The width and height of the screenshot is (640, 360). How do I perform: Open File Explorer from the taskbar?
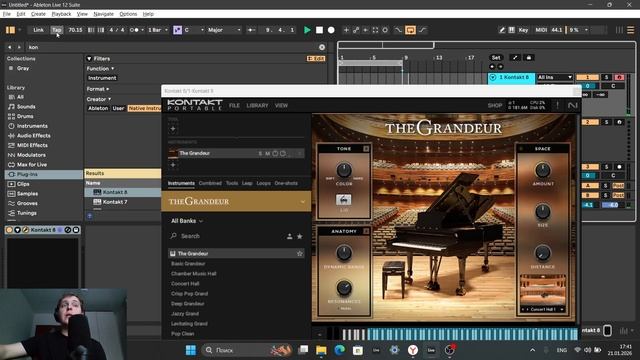point(321,350)
